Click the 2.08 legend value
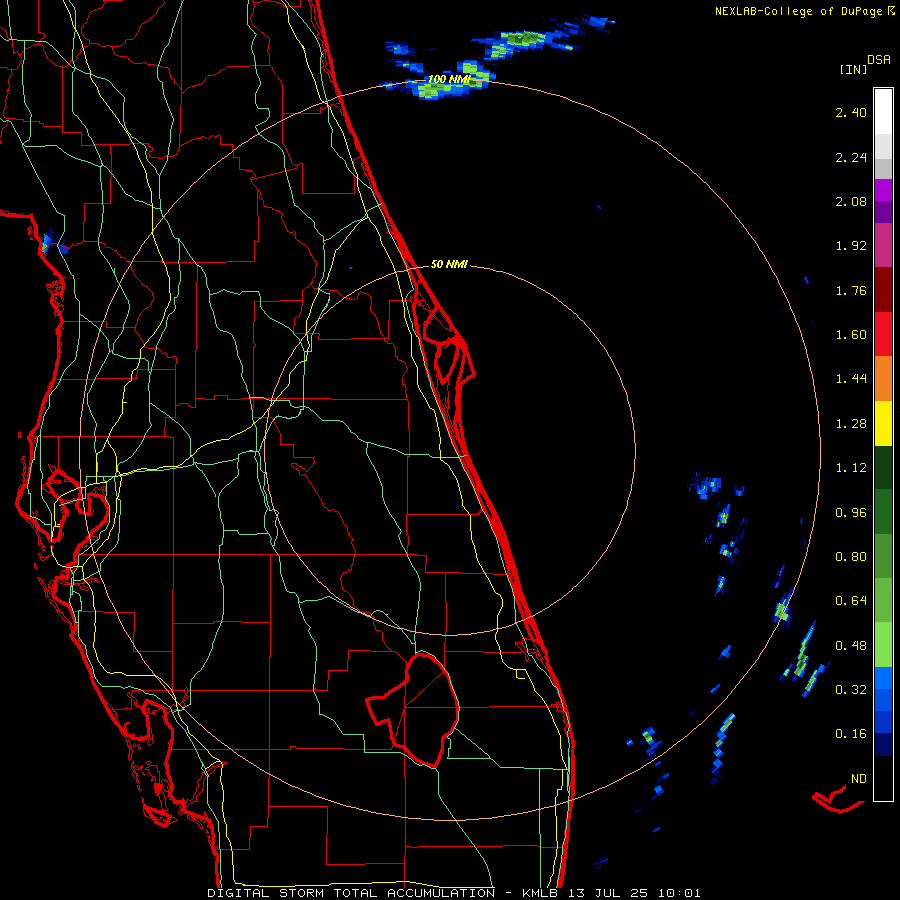Screen dimensions: 900x900 click(851, 201)
